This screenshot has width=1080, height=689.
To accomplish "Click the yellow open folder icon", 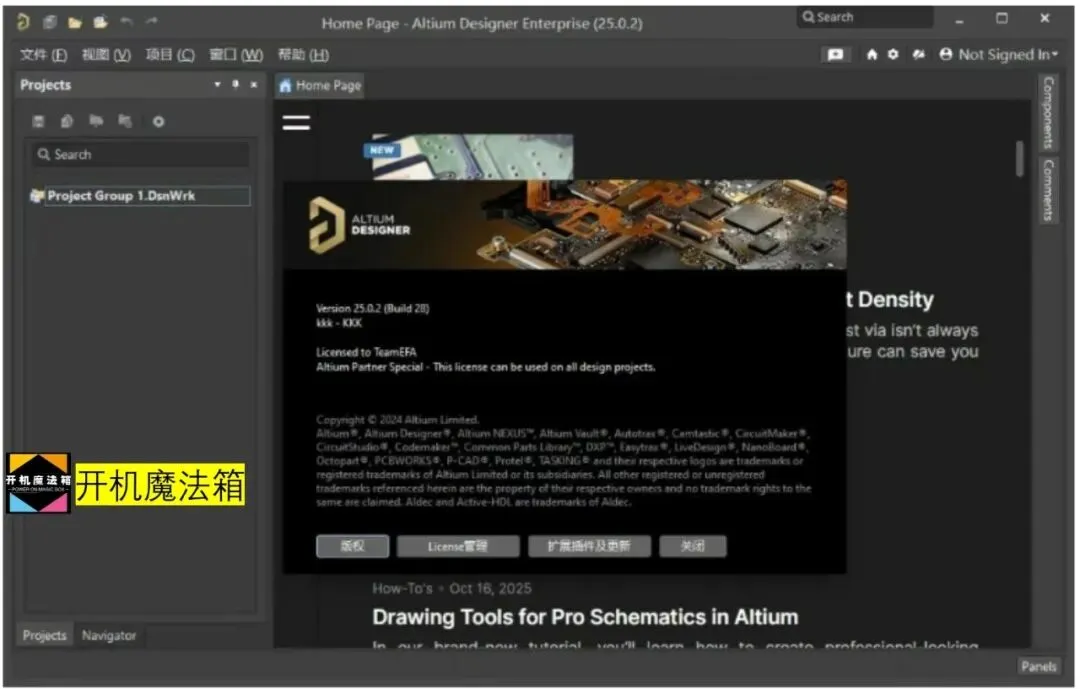I will [75, 23].
